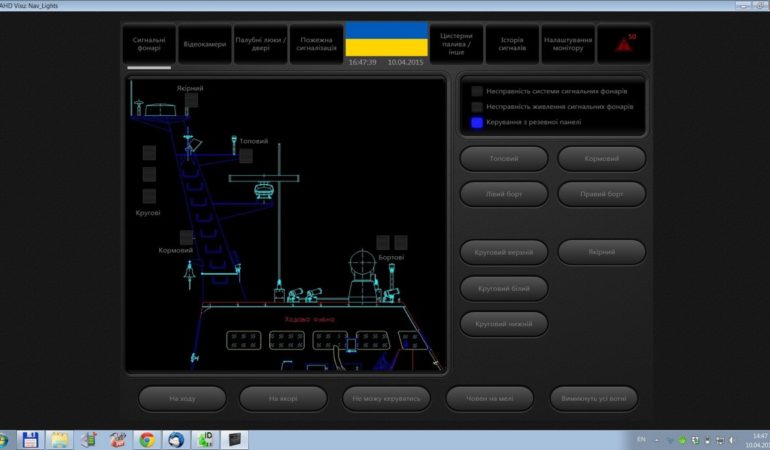Viewport: 770px width, 450px height.
Task: Click the floppy disk icon in taskbar
Action: (30, 439)
